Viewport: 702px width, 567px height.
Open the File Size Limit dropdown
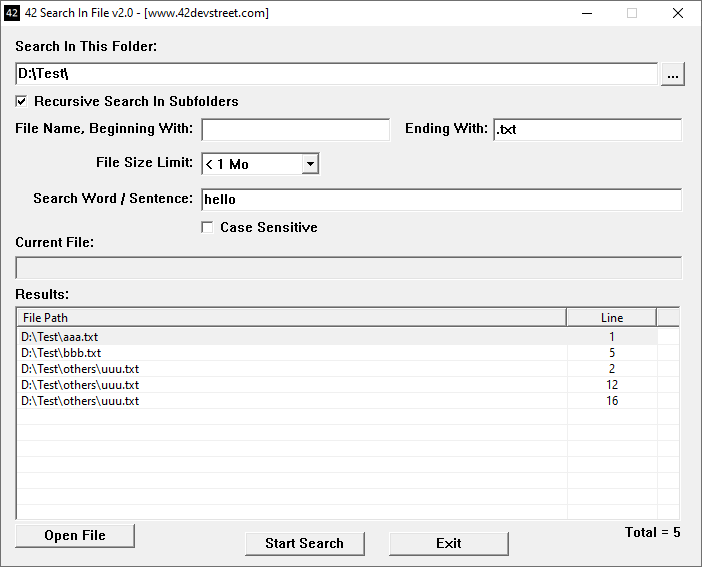[309, 164]
